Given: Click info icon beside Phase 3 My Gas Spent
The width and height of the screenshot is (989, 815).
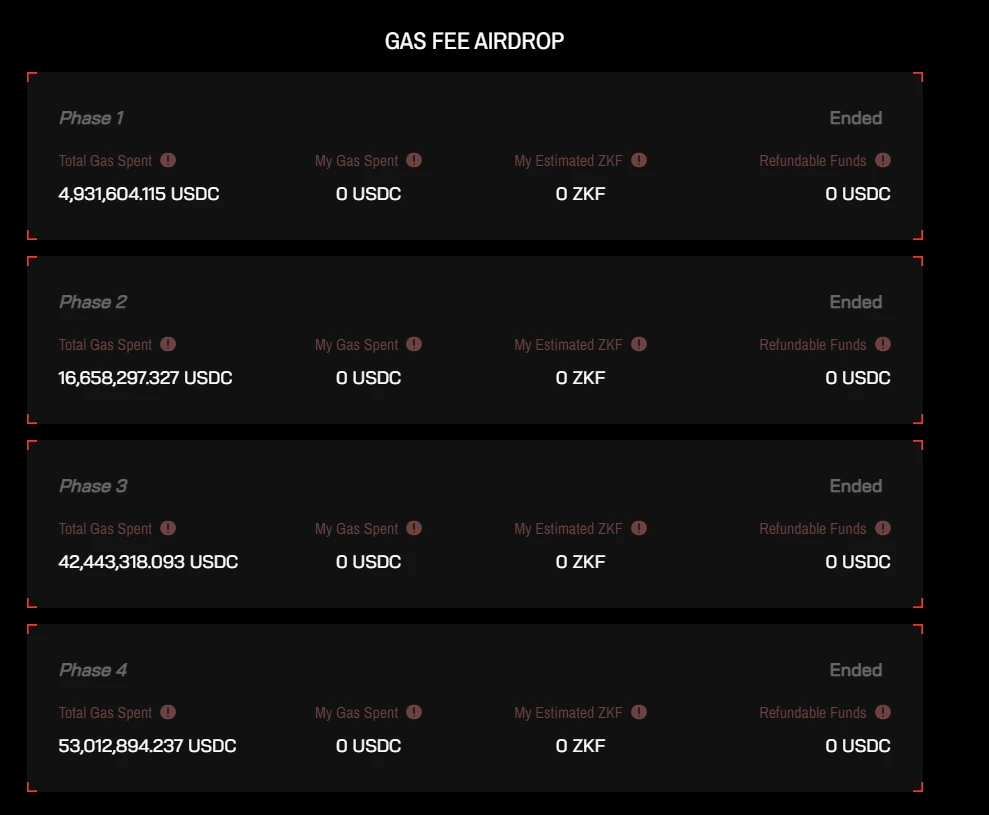Looking at the screenshot, I should tap(414, 528).
